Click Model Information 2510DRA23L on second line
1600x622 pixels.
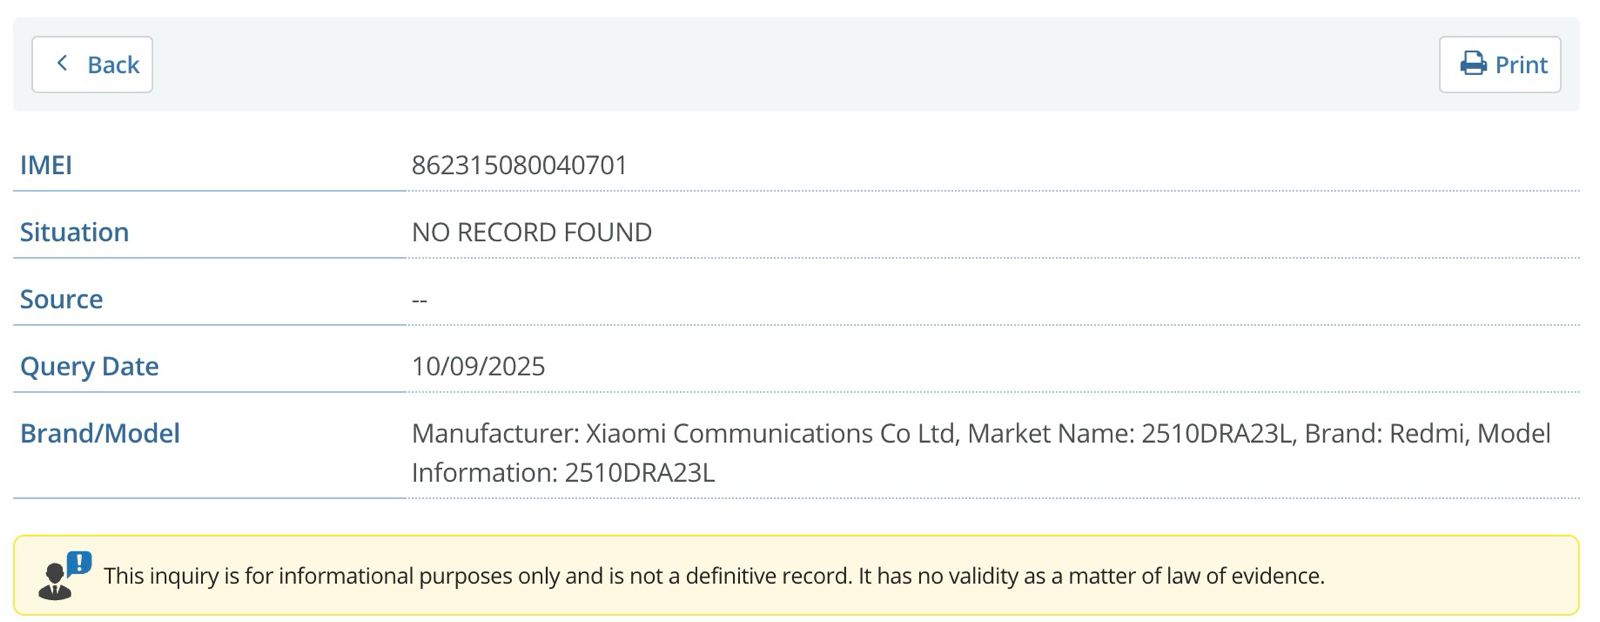[x=563, y=472]
